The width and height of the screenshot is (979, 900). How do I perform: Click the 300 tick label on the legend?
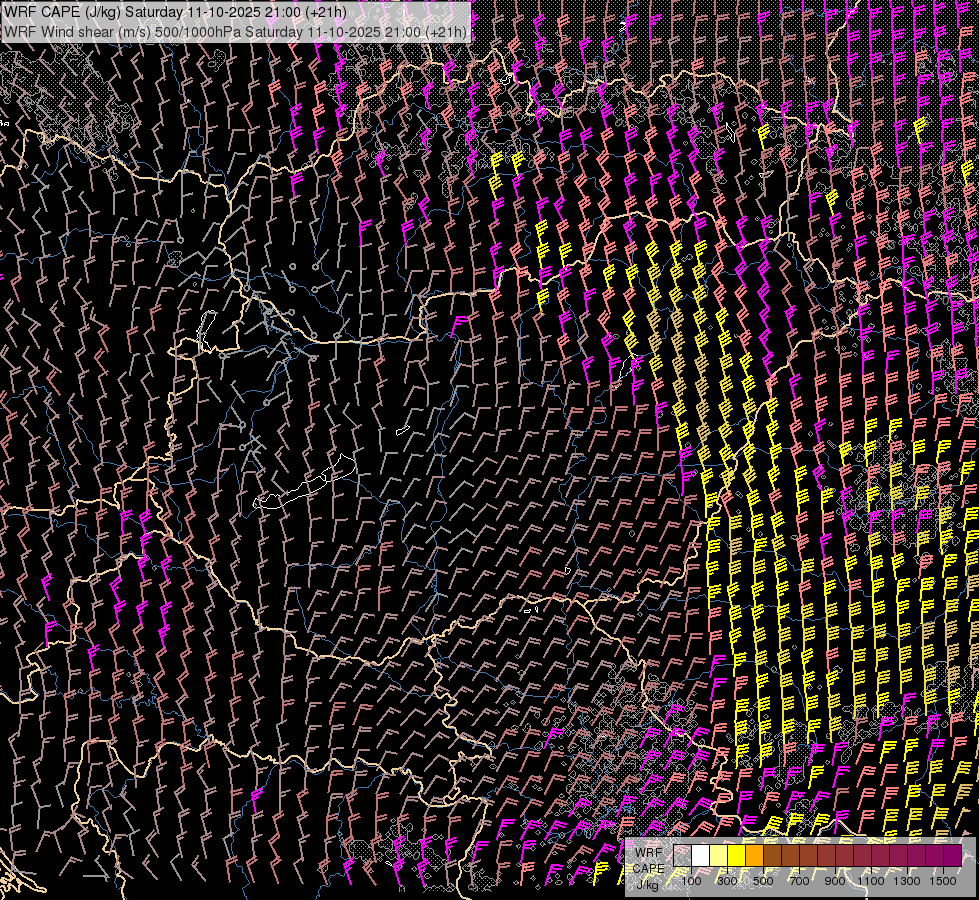click(727, 881)
